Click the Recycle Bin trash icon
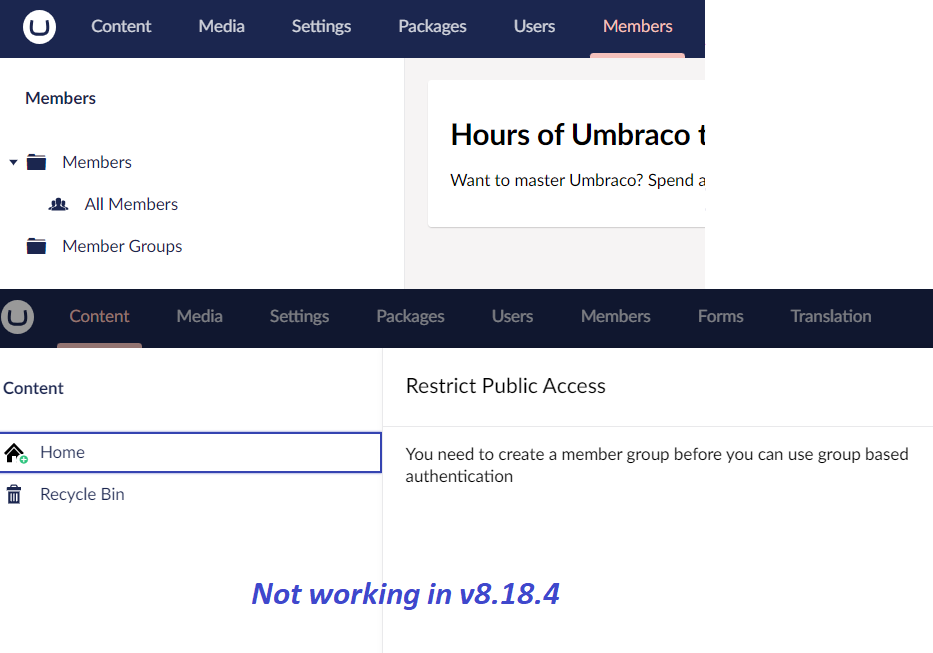 tap(14, 494)
